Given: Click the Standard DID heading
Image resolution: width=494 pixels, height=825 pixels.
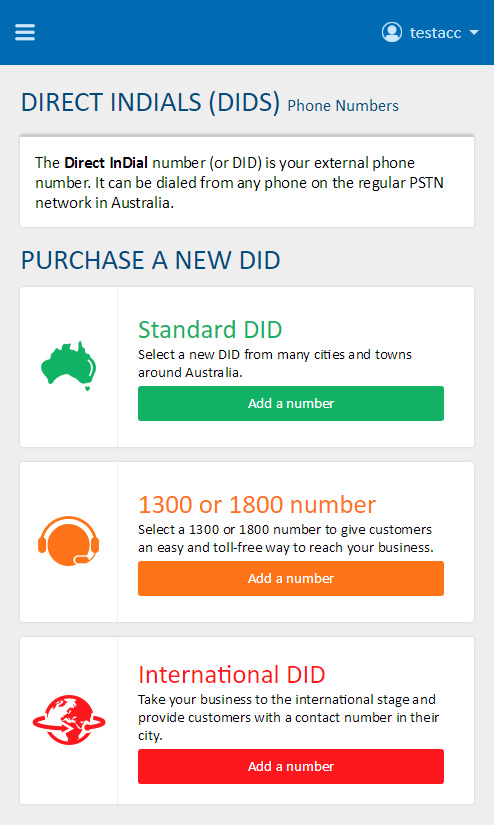Looking at the screenshot, I should (x=210, y=330).
